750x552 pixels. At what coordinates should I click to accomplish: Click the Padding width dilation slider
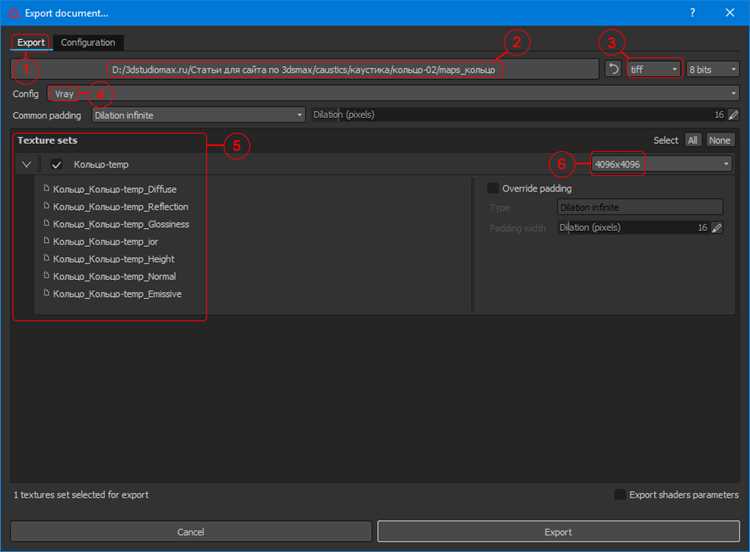tap(633, 228)
